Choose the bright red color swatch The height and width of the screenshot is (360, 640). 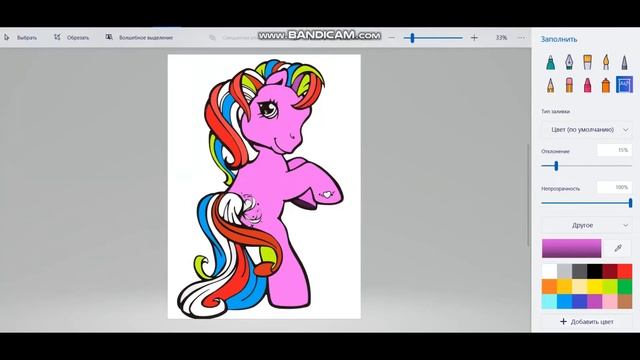[624, 271]
